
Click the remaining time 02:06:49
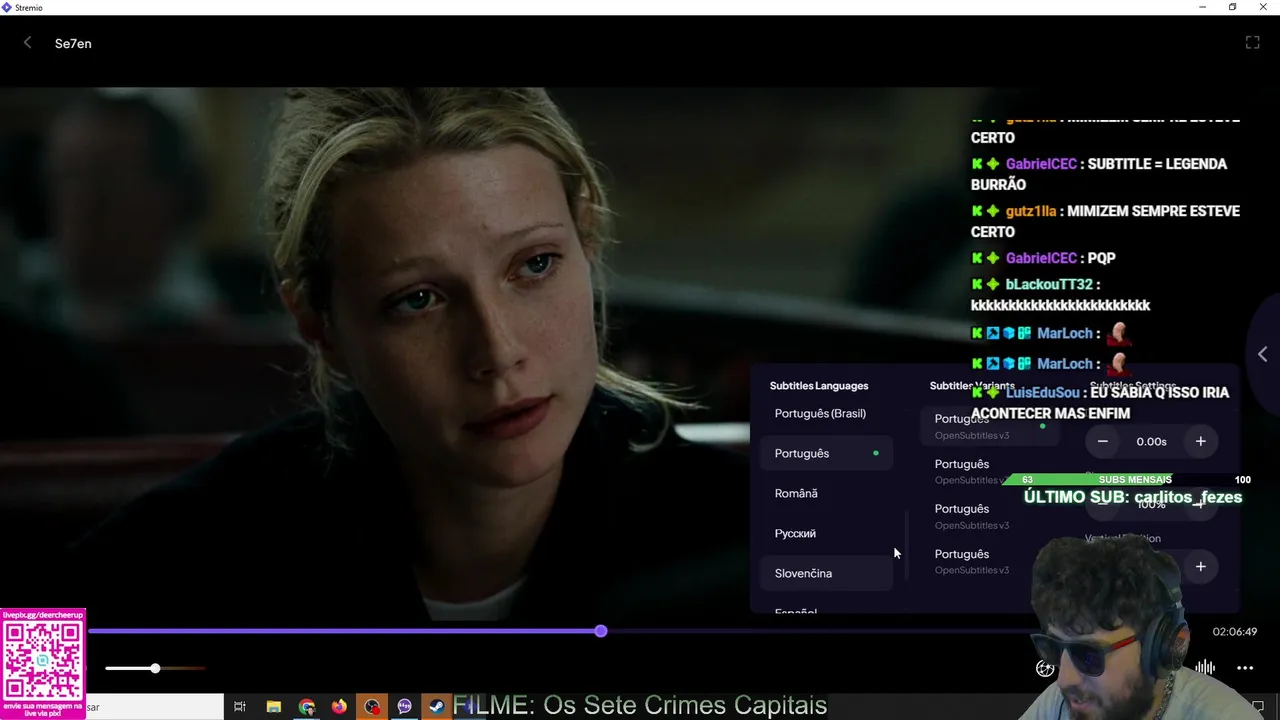point(1234,632)
